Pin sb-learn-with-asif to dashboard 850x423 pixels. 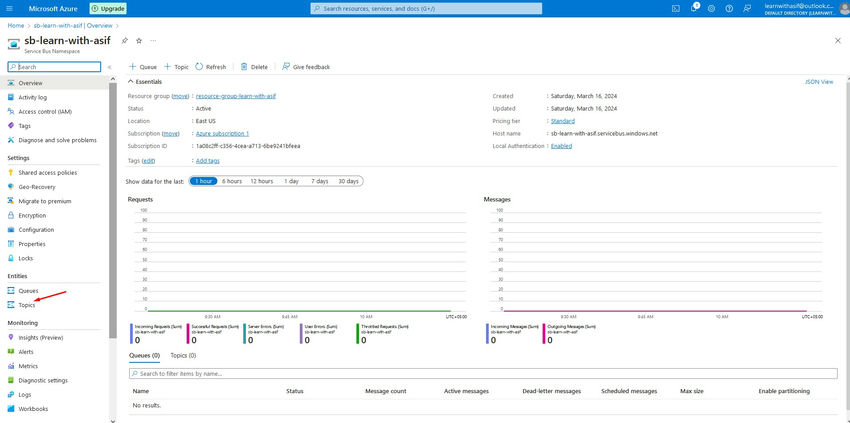point(124,41)
